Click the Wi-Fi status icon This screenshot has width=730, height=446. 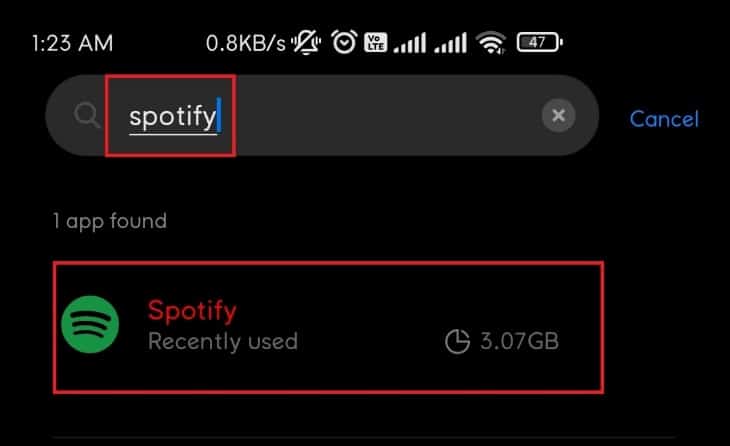(490, 43)
